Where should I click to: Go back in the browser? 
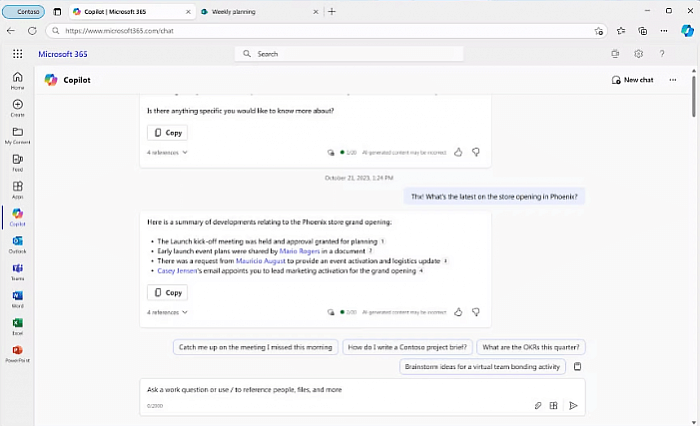coord(11,31)
